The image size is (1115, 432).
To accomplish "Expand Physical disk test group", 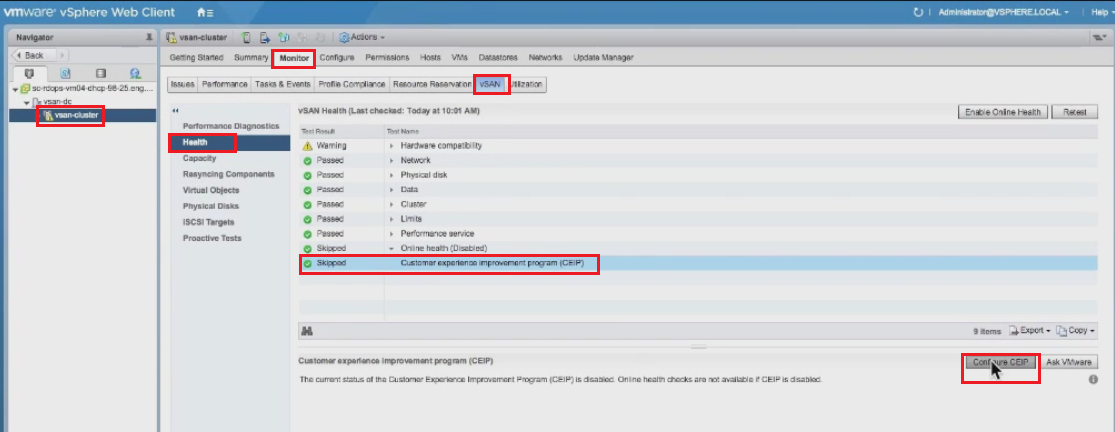I will coord(391,175).
